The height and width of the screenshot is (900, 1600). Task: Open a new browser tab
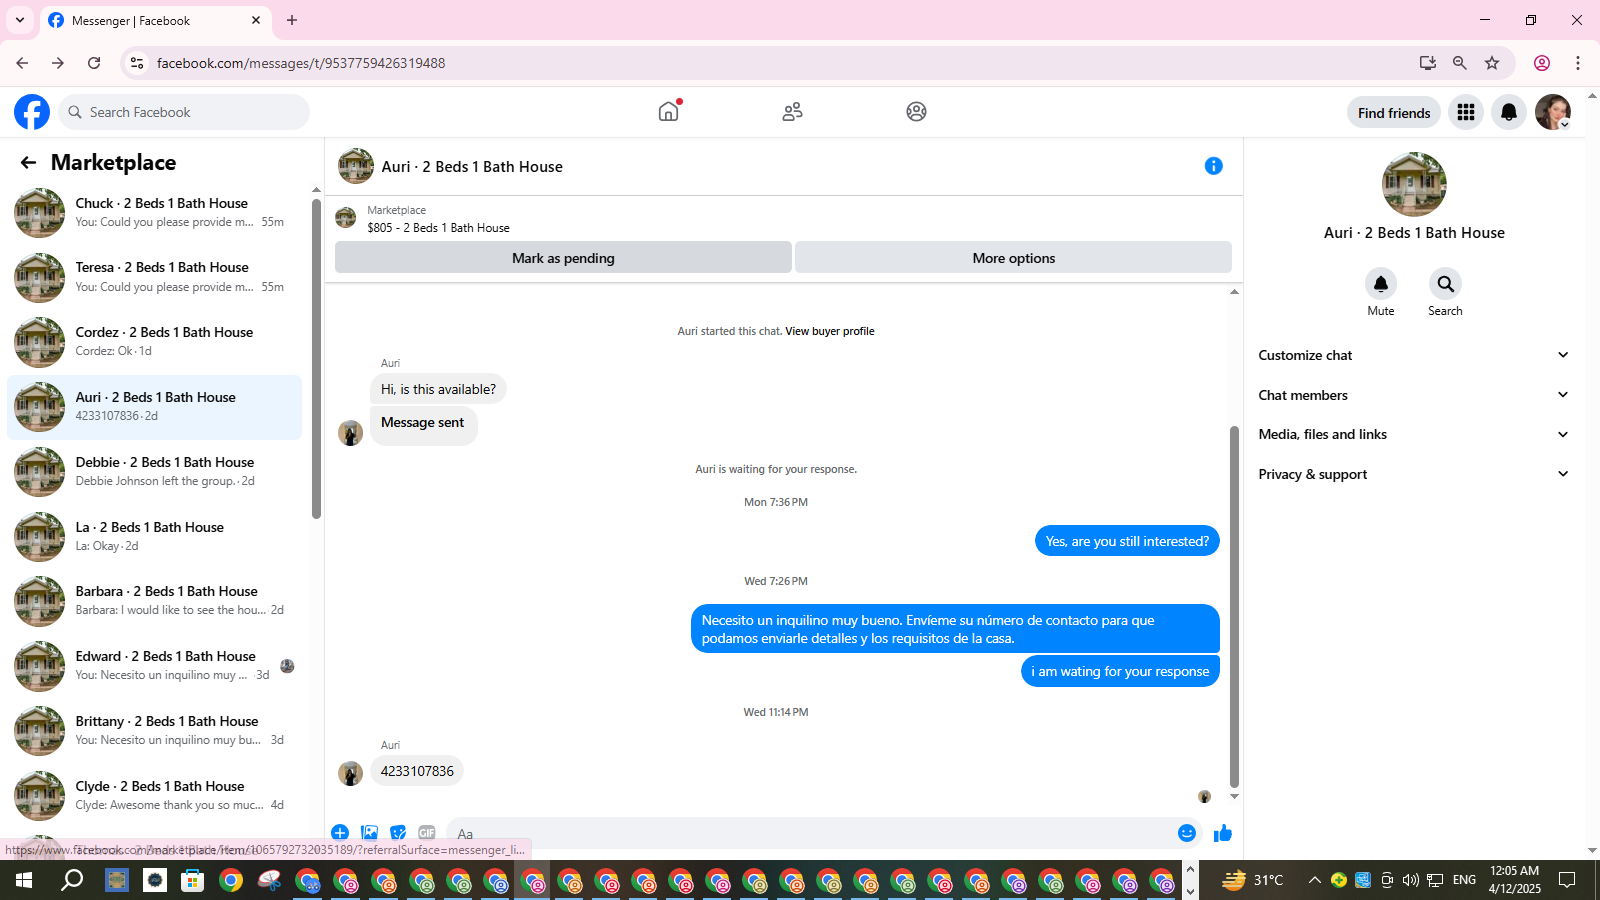pyautogui.click(x=292, y=20)
